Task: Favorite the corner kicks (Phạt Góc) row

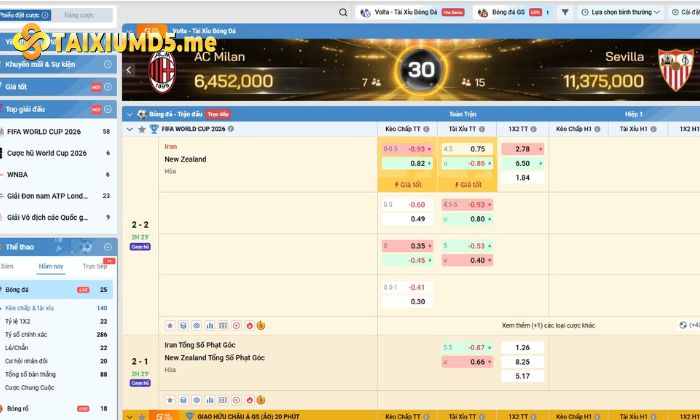Action: pyautogui.click(x=170, y=400)
